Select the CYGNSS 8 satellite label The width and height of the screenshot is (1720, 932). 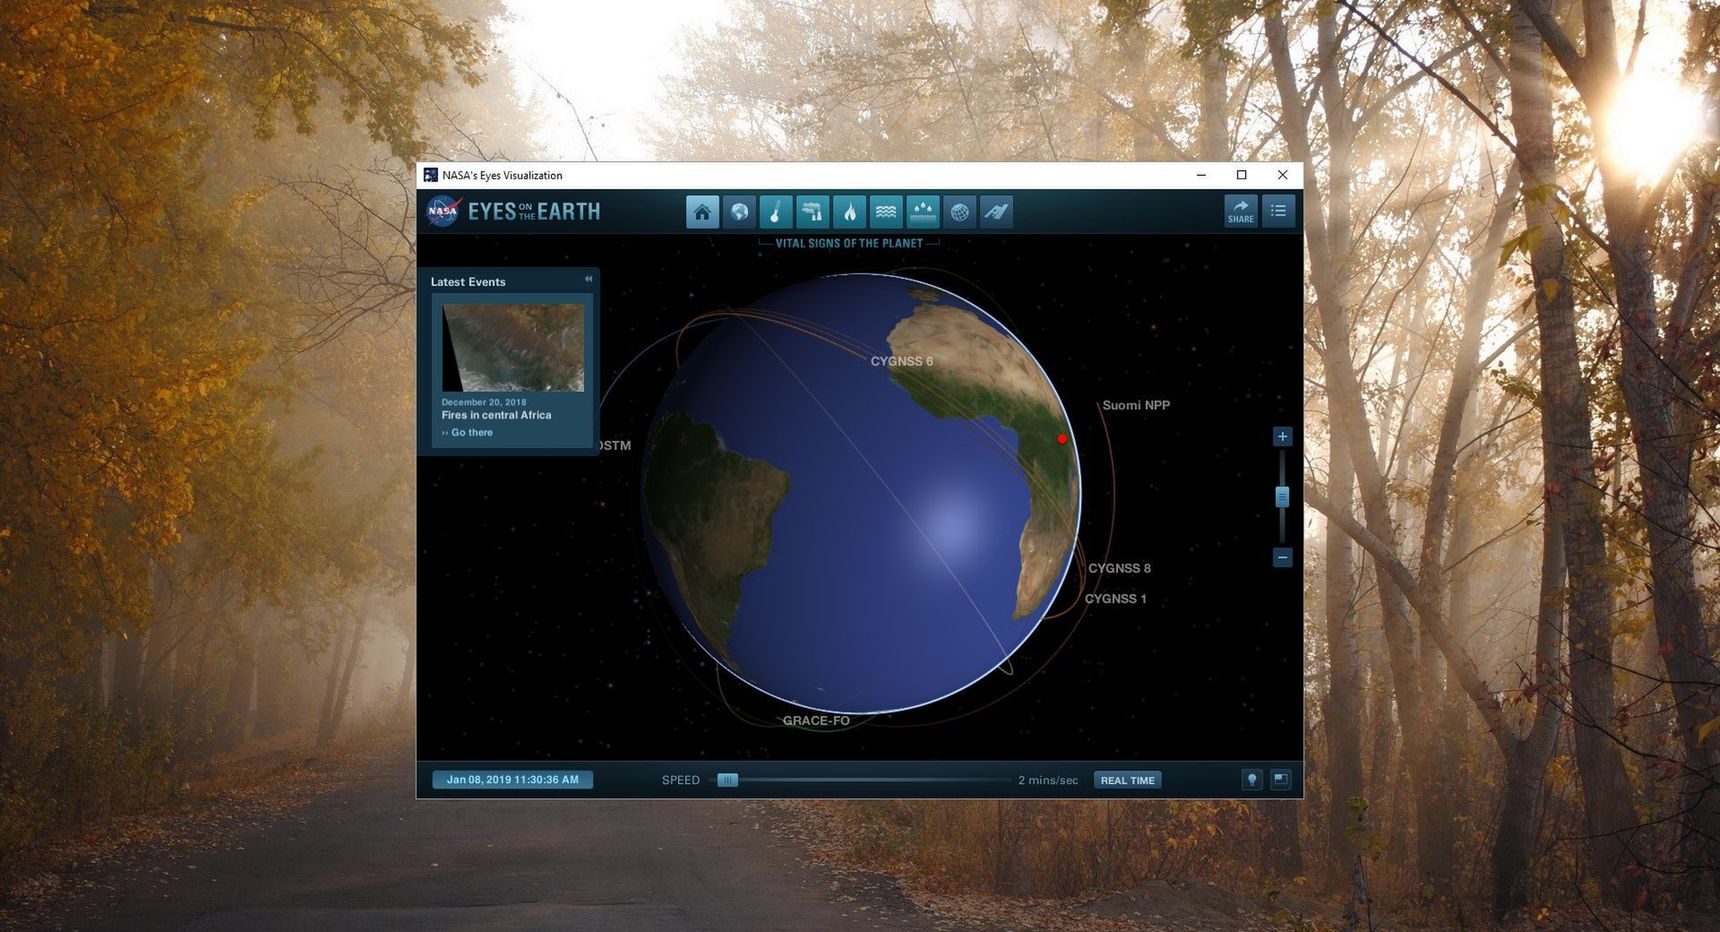1119,568
